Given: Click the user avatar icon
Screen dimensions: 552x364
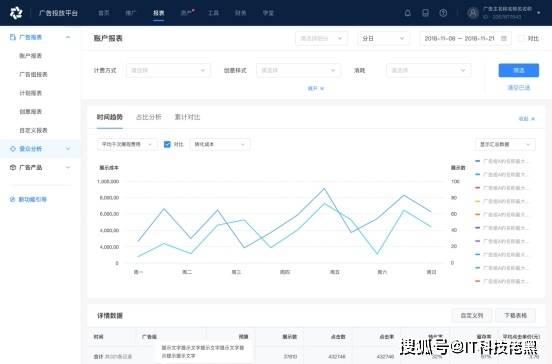Looking at the screenshot, I should pyautogui.click(x=473, y=13).
